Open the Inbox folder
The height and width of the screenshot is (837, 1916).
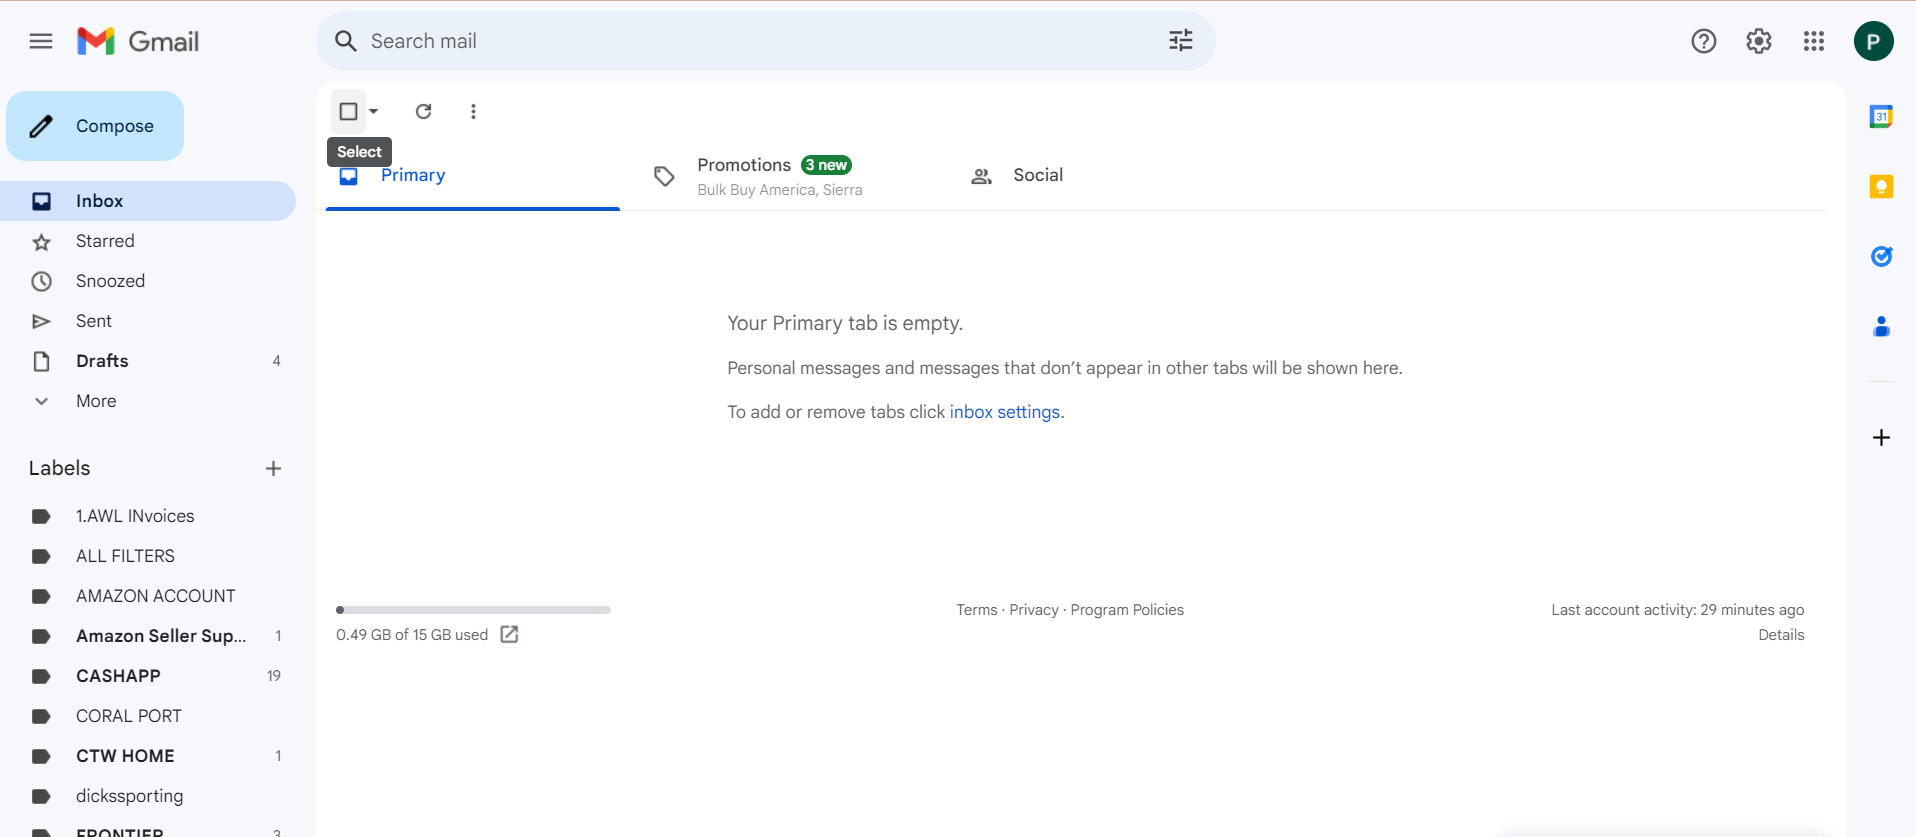point(148,201)
